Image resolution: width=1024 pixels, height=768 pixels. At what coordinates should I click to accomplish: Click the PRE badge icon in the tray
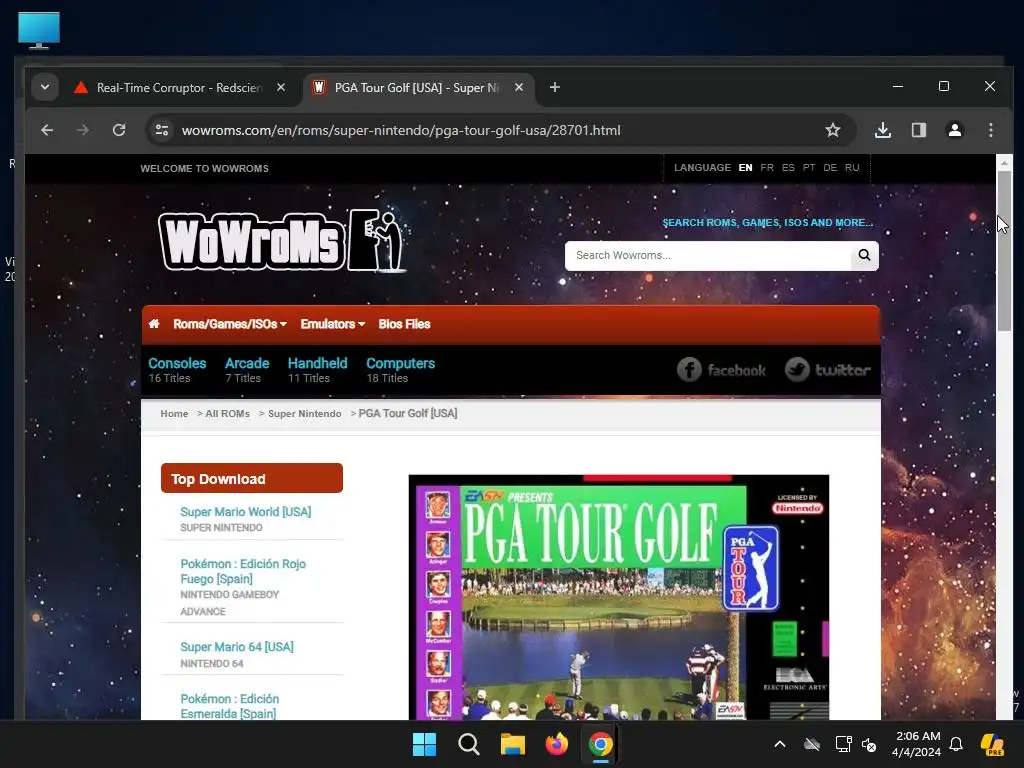pyautogui.click(x=992, y=744)
